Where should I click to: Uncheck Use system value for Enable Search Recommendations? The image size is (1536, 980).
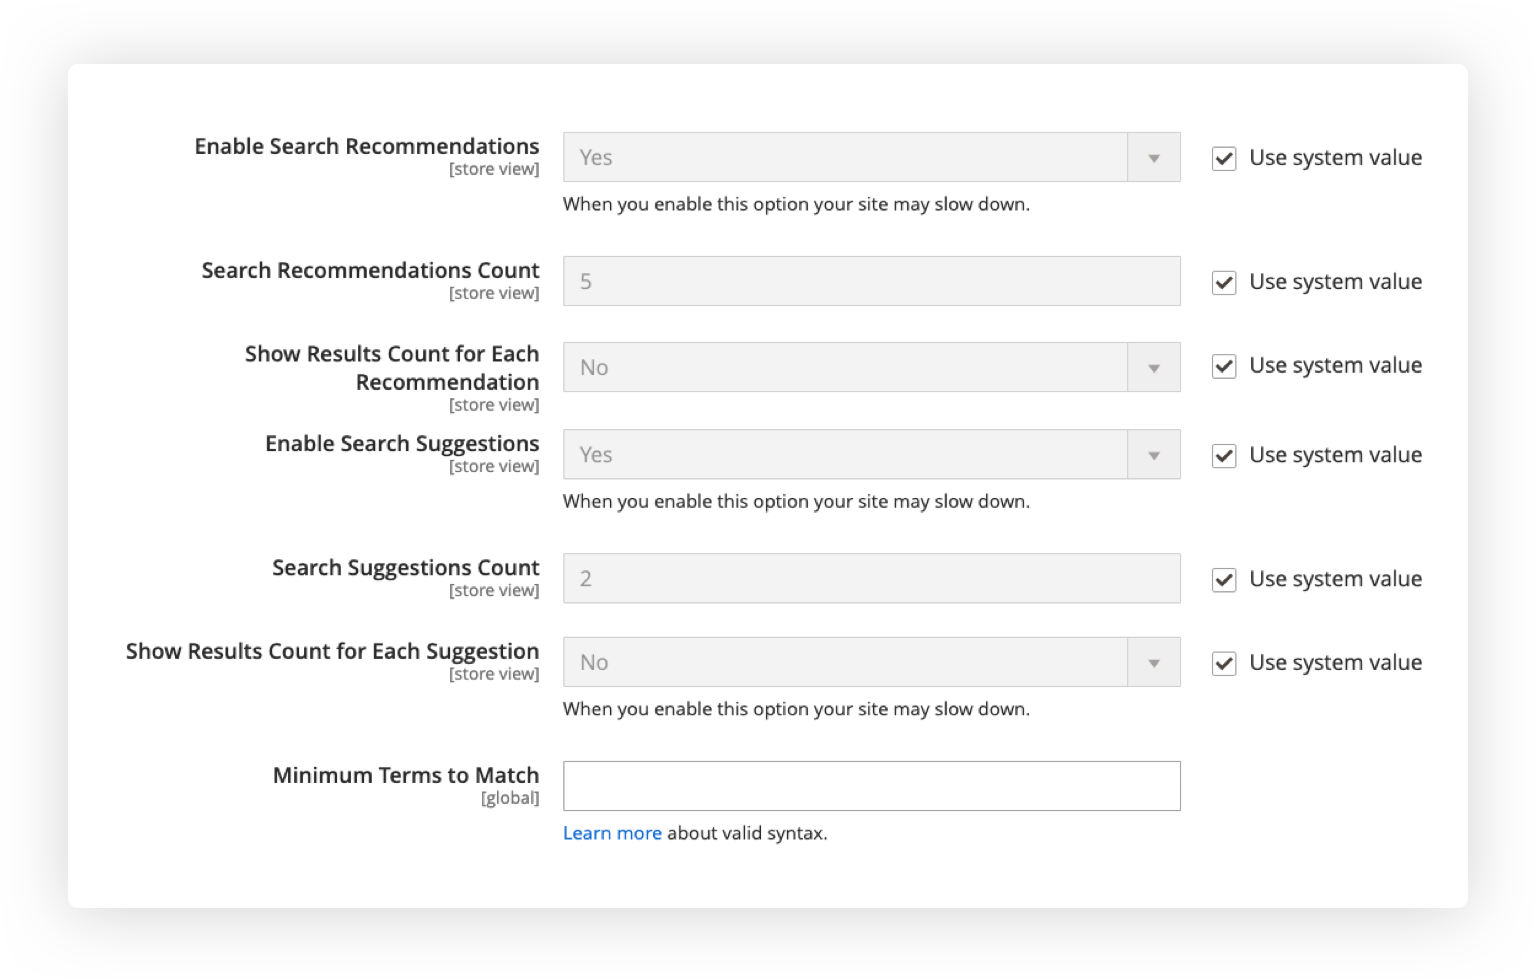tap(1223, 157)
